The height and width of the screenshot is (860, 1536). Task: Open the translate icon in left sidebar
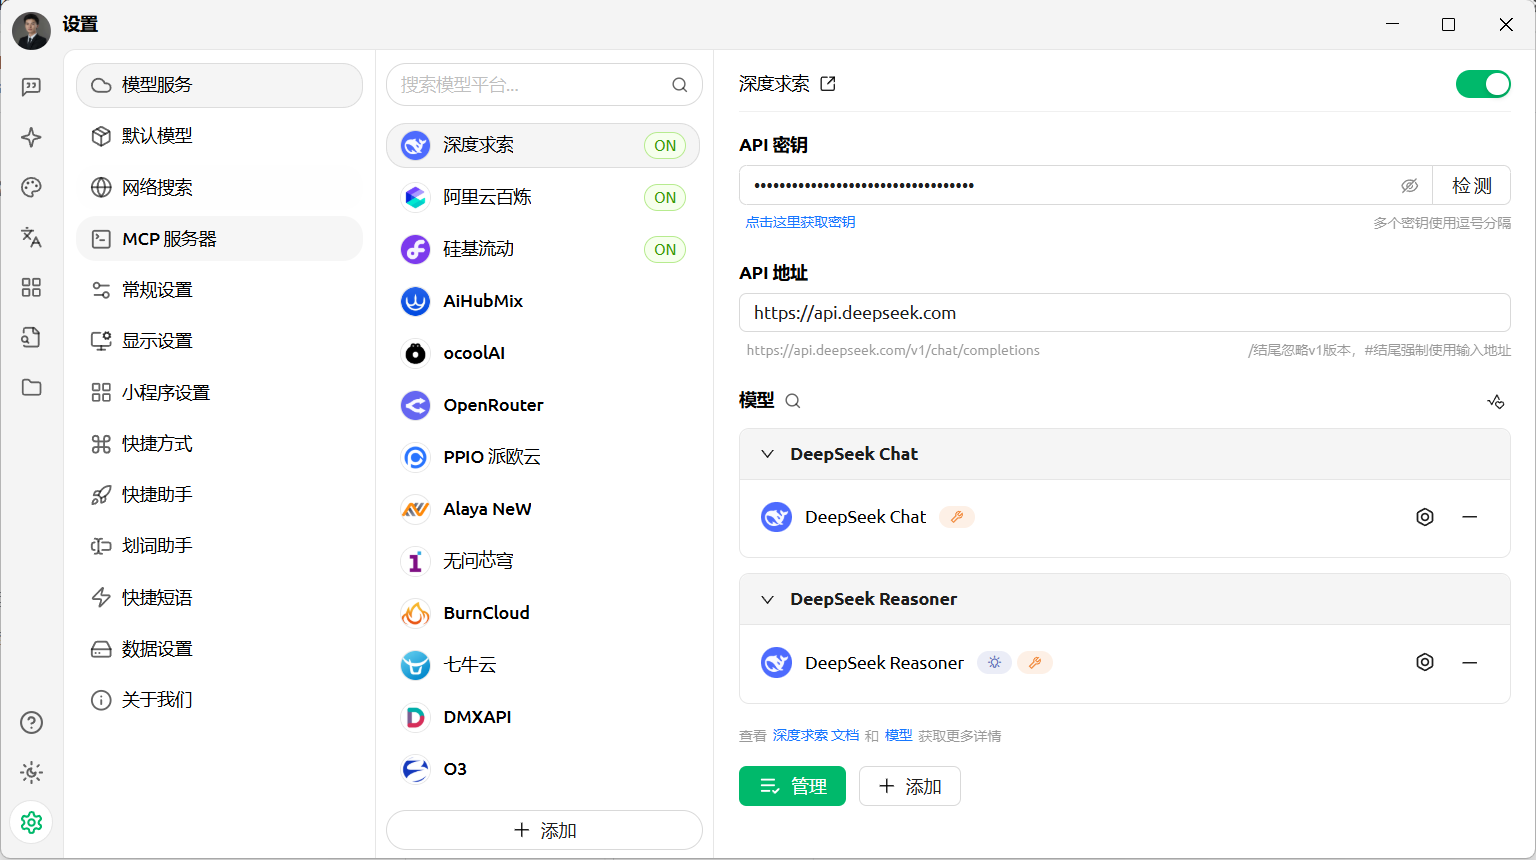pyautogui.click(x=31, y=237)
